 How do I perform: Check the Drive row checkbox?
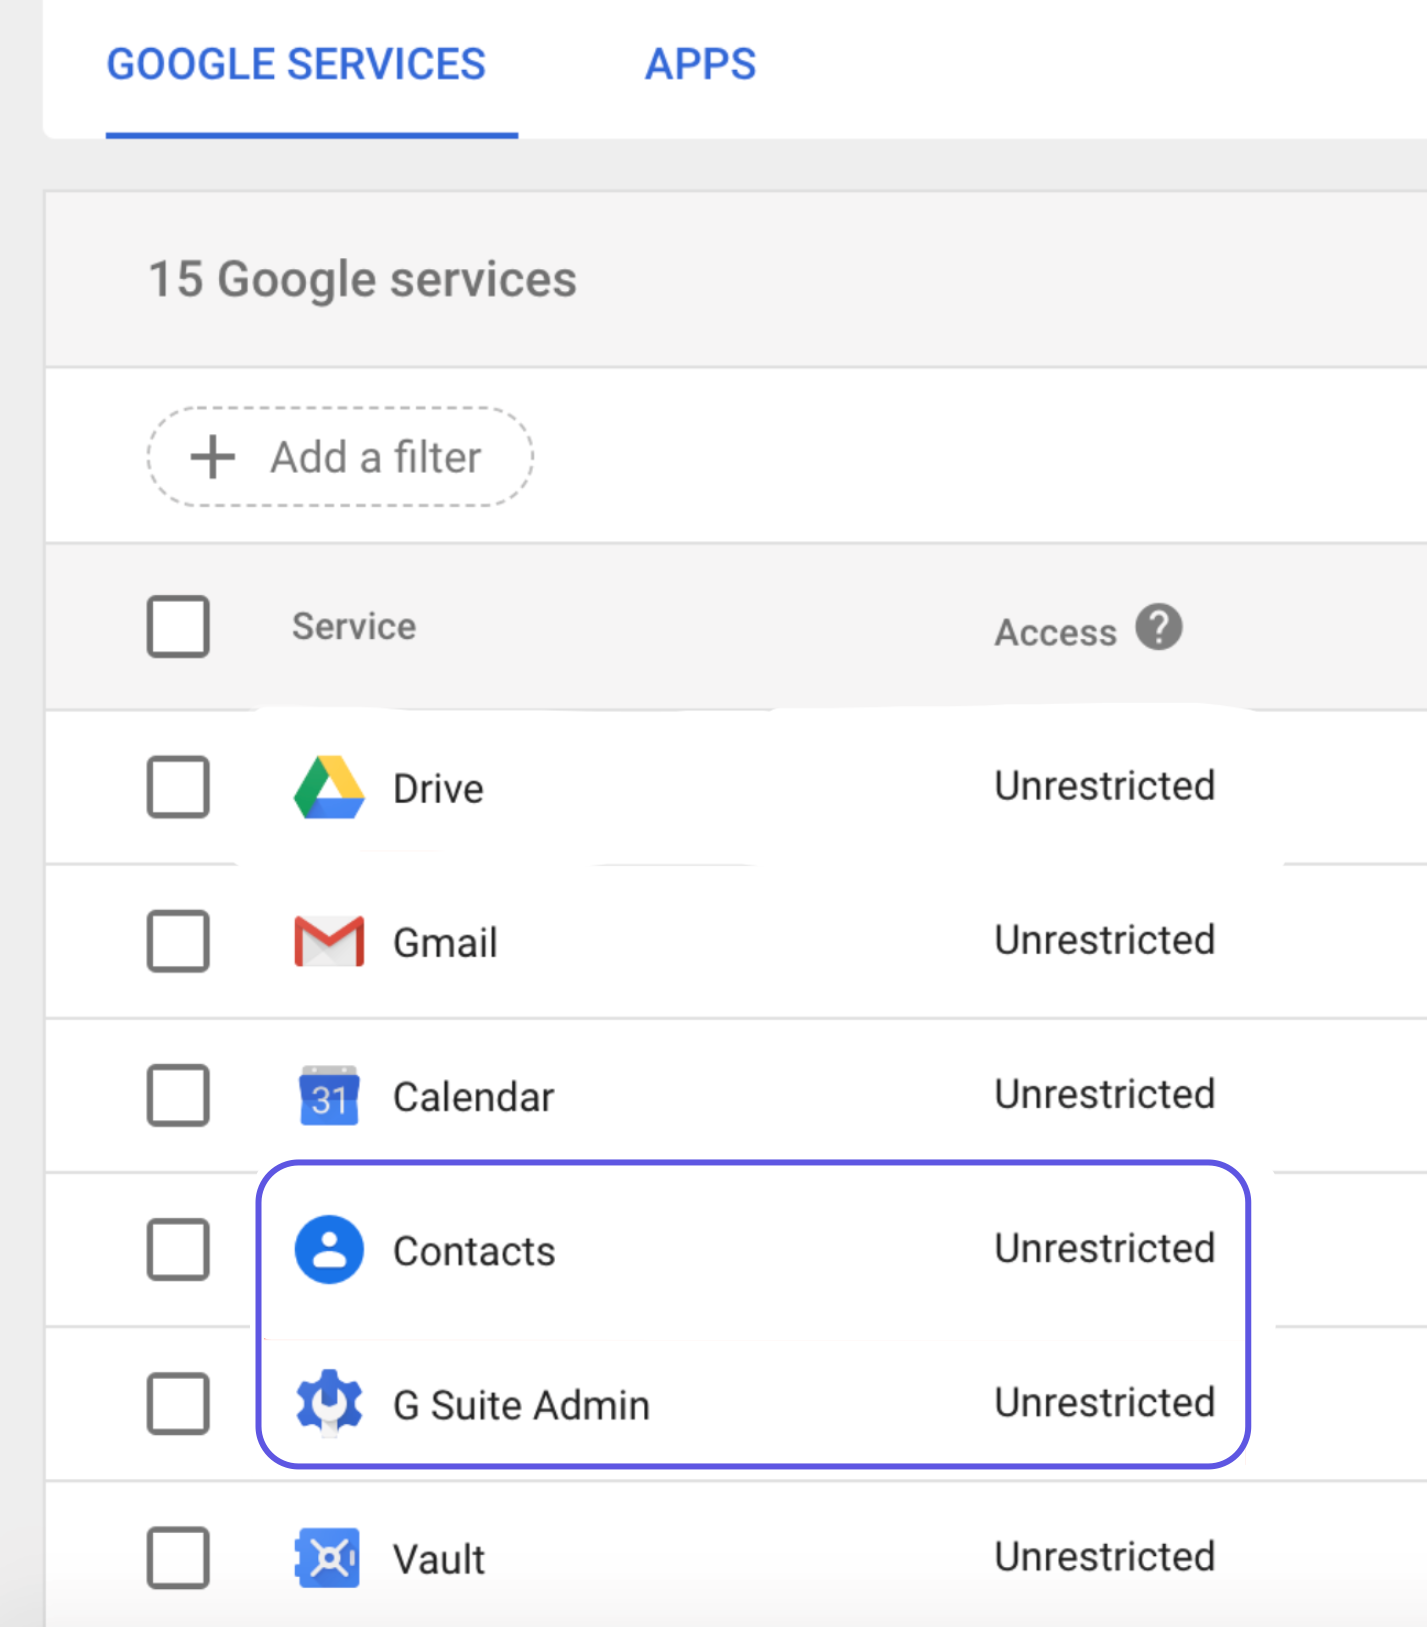tap(178, 787)
